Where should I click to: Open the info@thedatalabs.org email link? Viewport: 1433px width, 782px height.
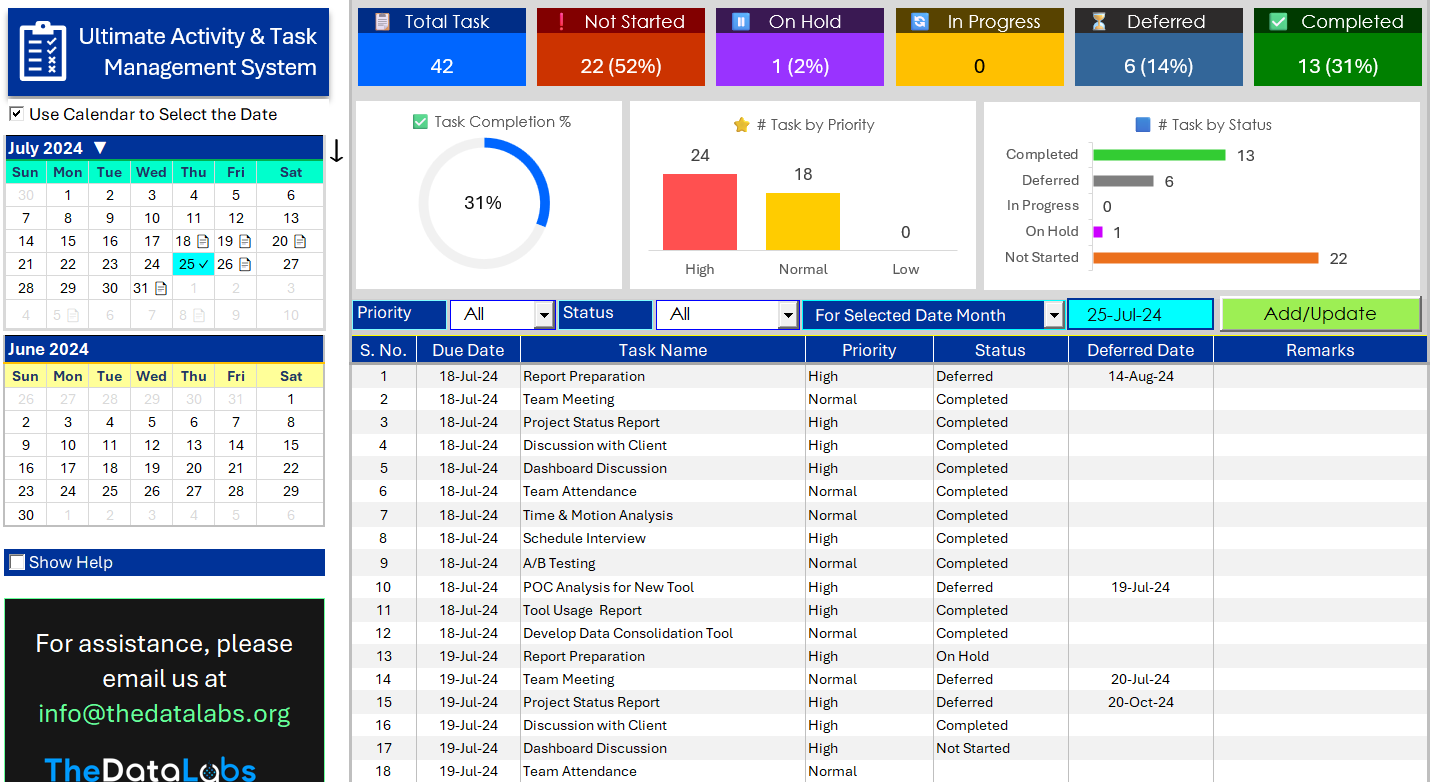point(163,714)
